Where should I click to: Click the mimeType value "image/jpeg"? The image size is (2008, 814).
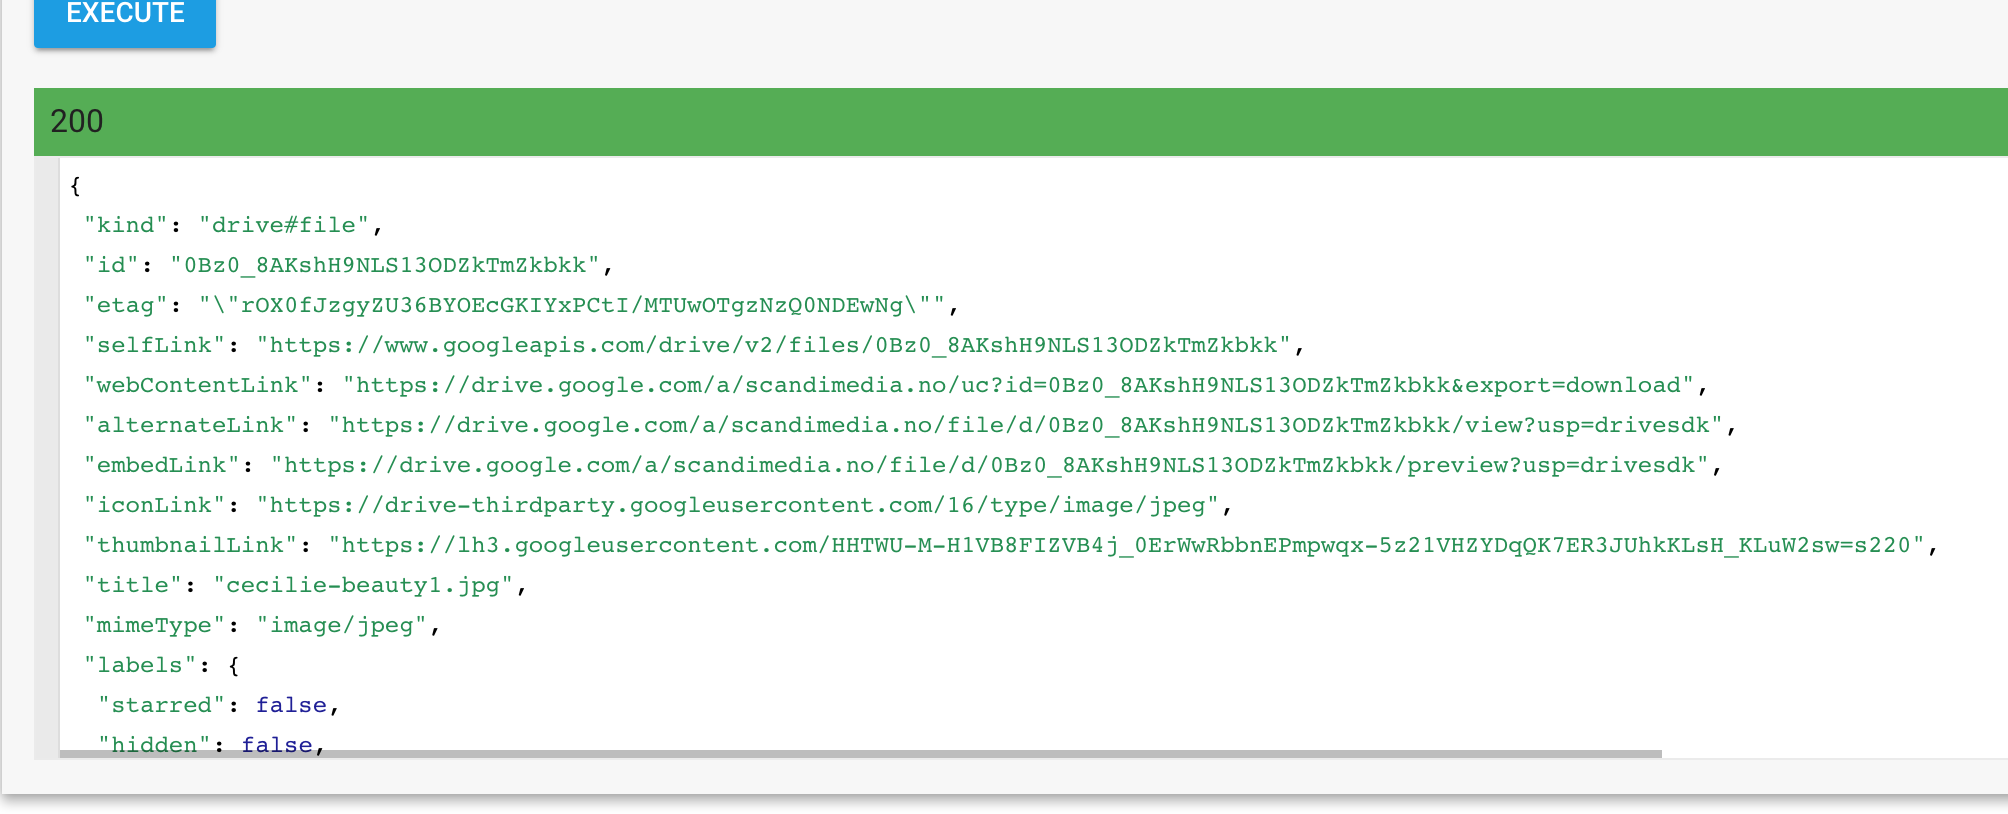click(342, 625)
